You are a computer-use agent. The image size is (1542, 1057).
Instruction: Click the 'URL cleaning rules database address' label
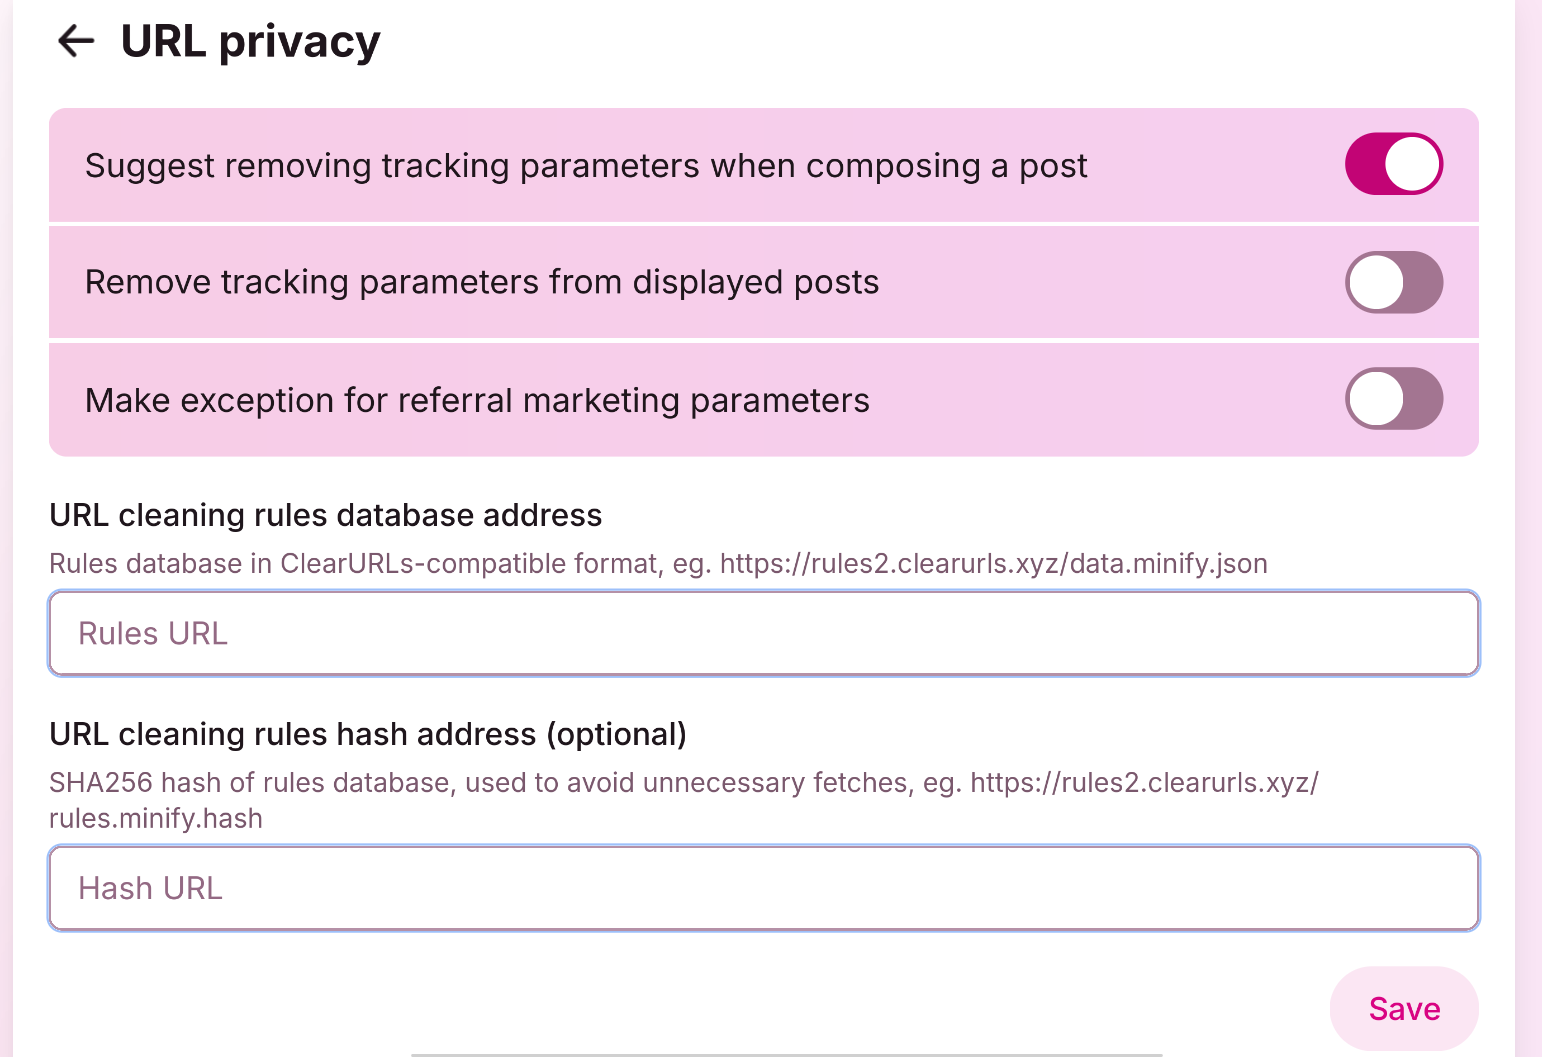pyautogui.click(x=325, y=515)
